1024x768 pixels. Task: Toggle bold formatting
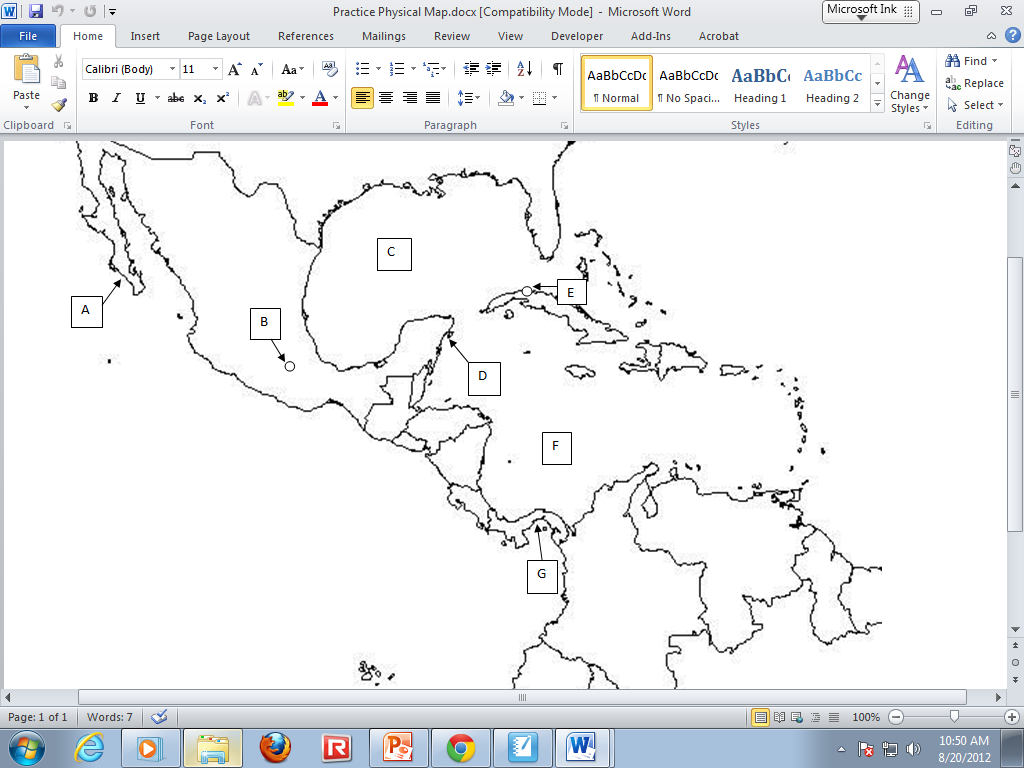[x=93, y=98]
